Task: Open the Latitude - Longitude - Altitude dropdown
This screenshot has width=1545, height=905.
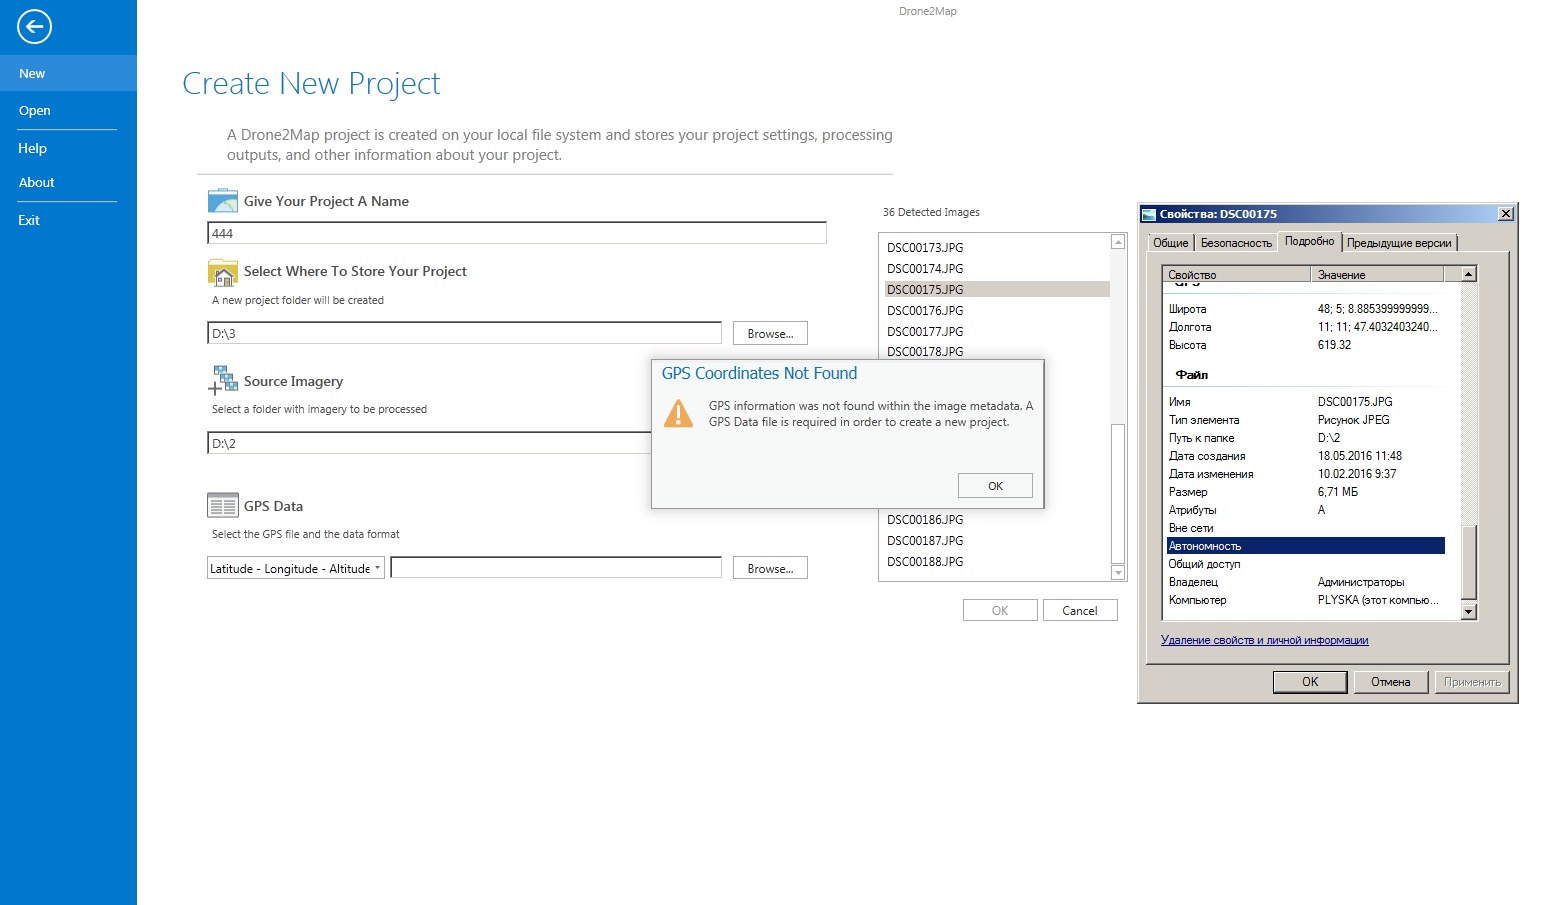Action: point(296,569)
